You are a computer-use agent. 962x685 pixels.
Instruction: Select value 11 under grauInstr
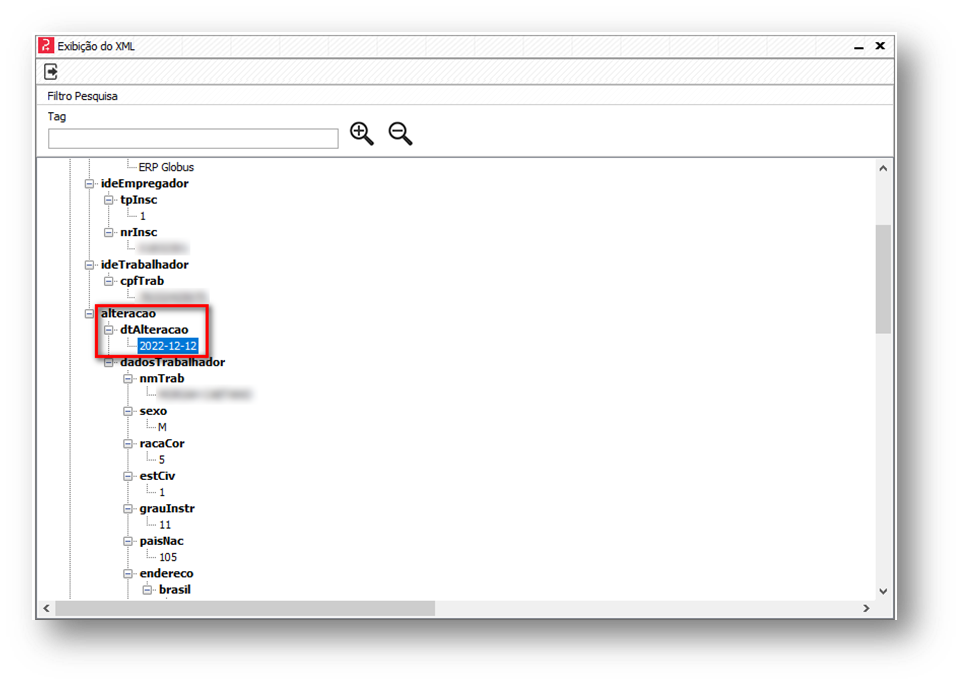coord(165,525)
